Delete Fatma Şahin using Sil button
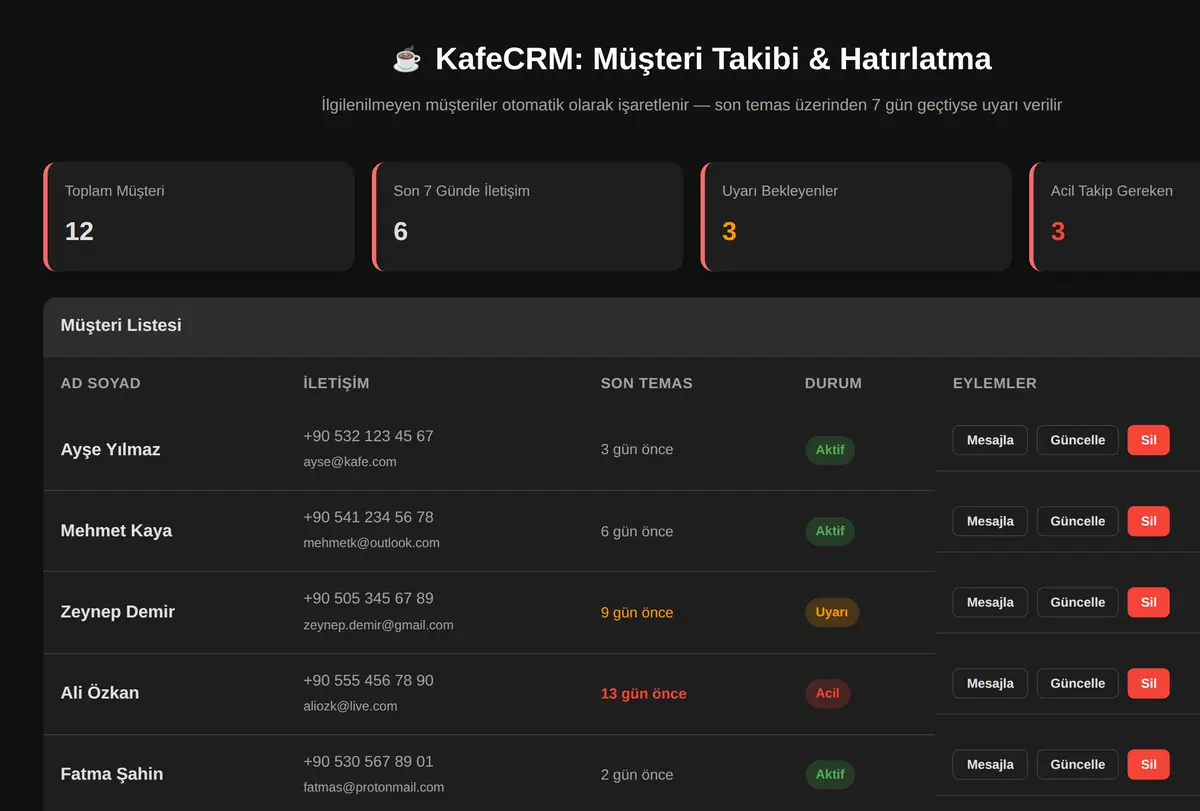The height and width of the screenshot is (811, 1200). point(1148,764)
